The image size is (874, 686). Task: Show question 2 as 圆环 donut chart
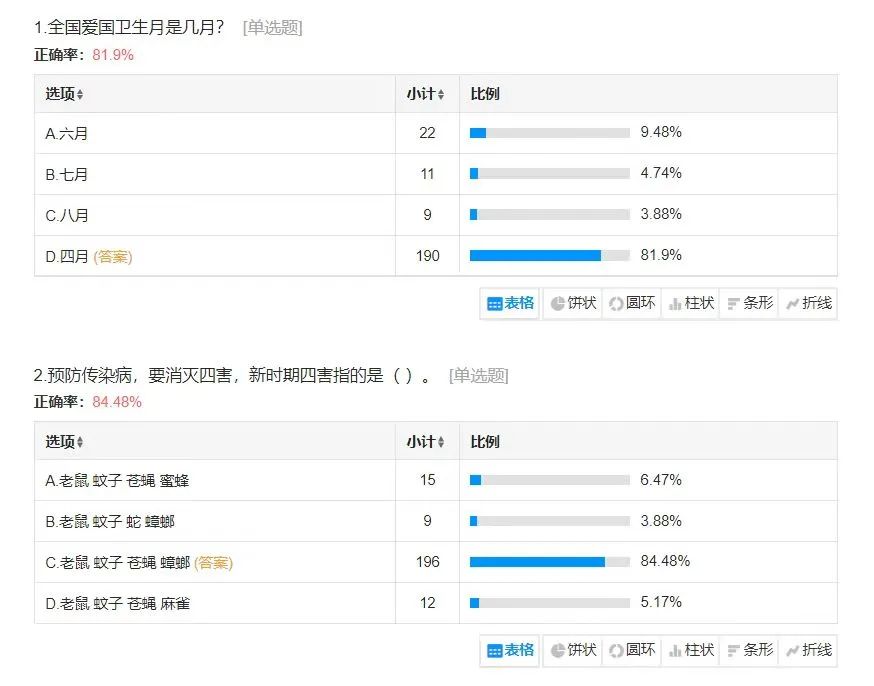632,650
